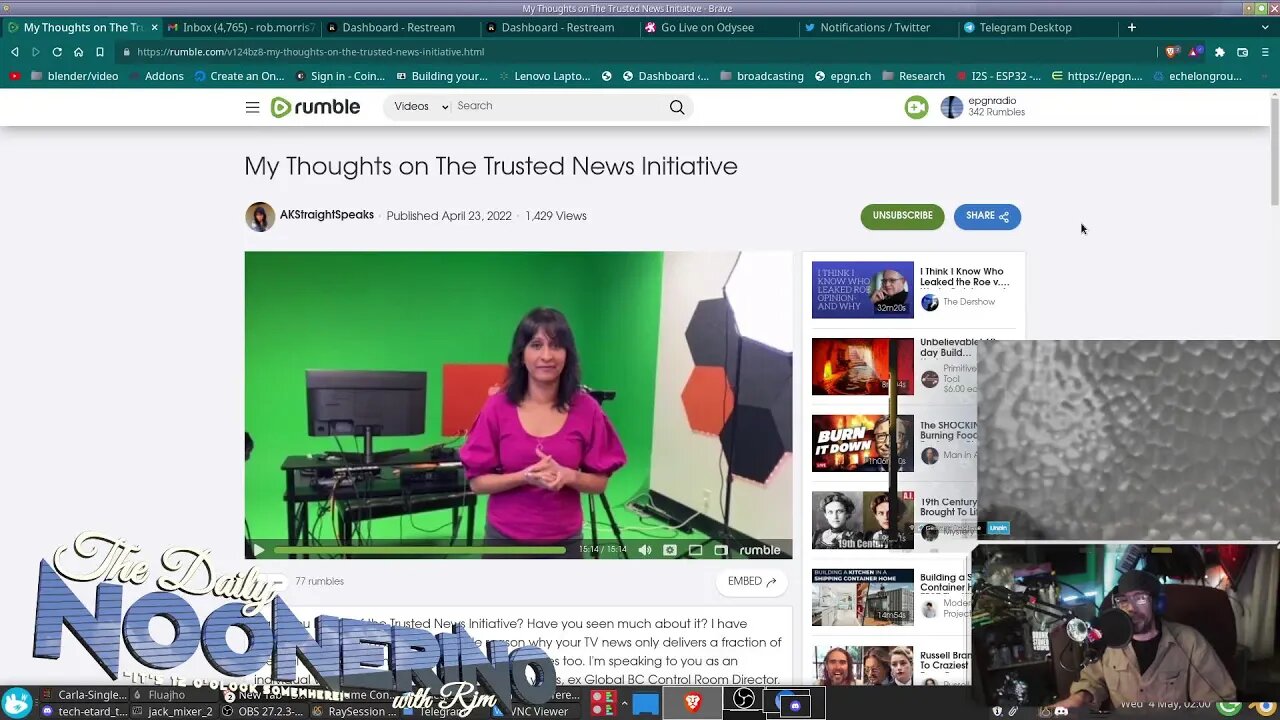Open the YouTube bookmark icon
1280x720 pixels.
point(14,76)
